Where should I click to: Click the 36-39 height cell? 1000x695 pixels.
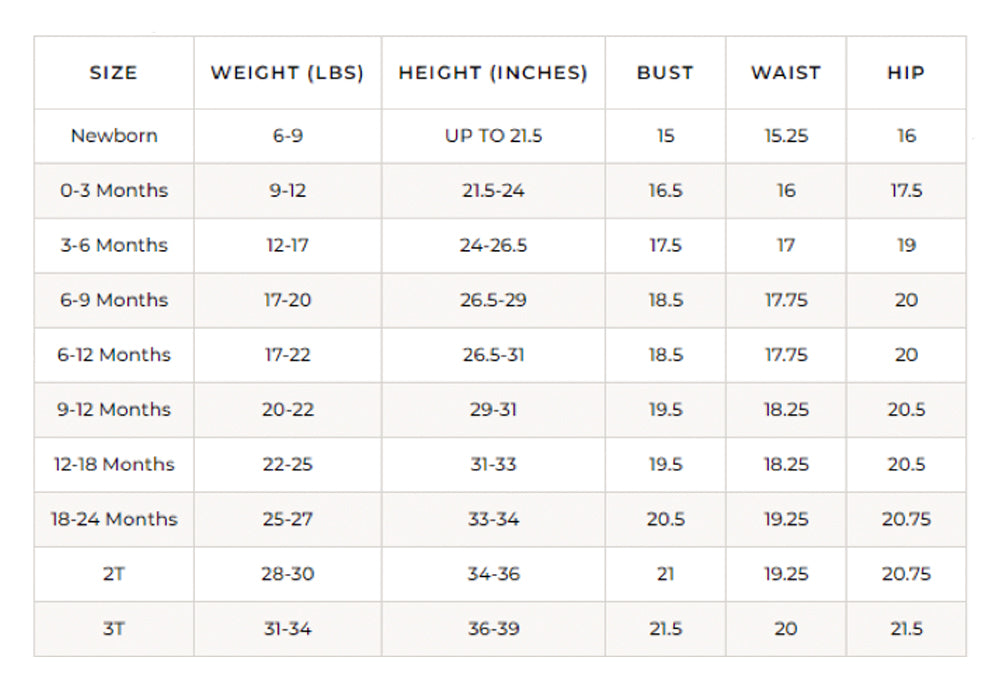coord(493,629)
